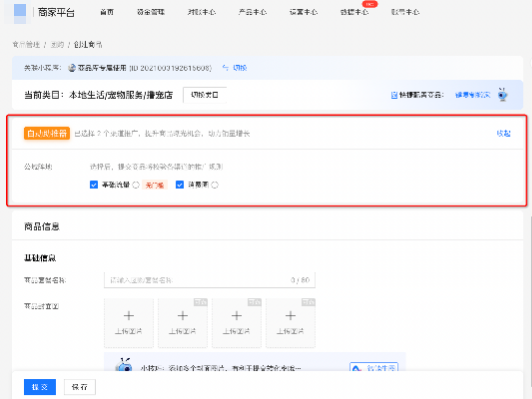Screen dimensions: 532x399
Task: Click the swap arrows icon beside 切换
Action: 225,68
